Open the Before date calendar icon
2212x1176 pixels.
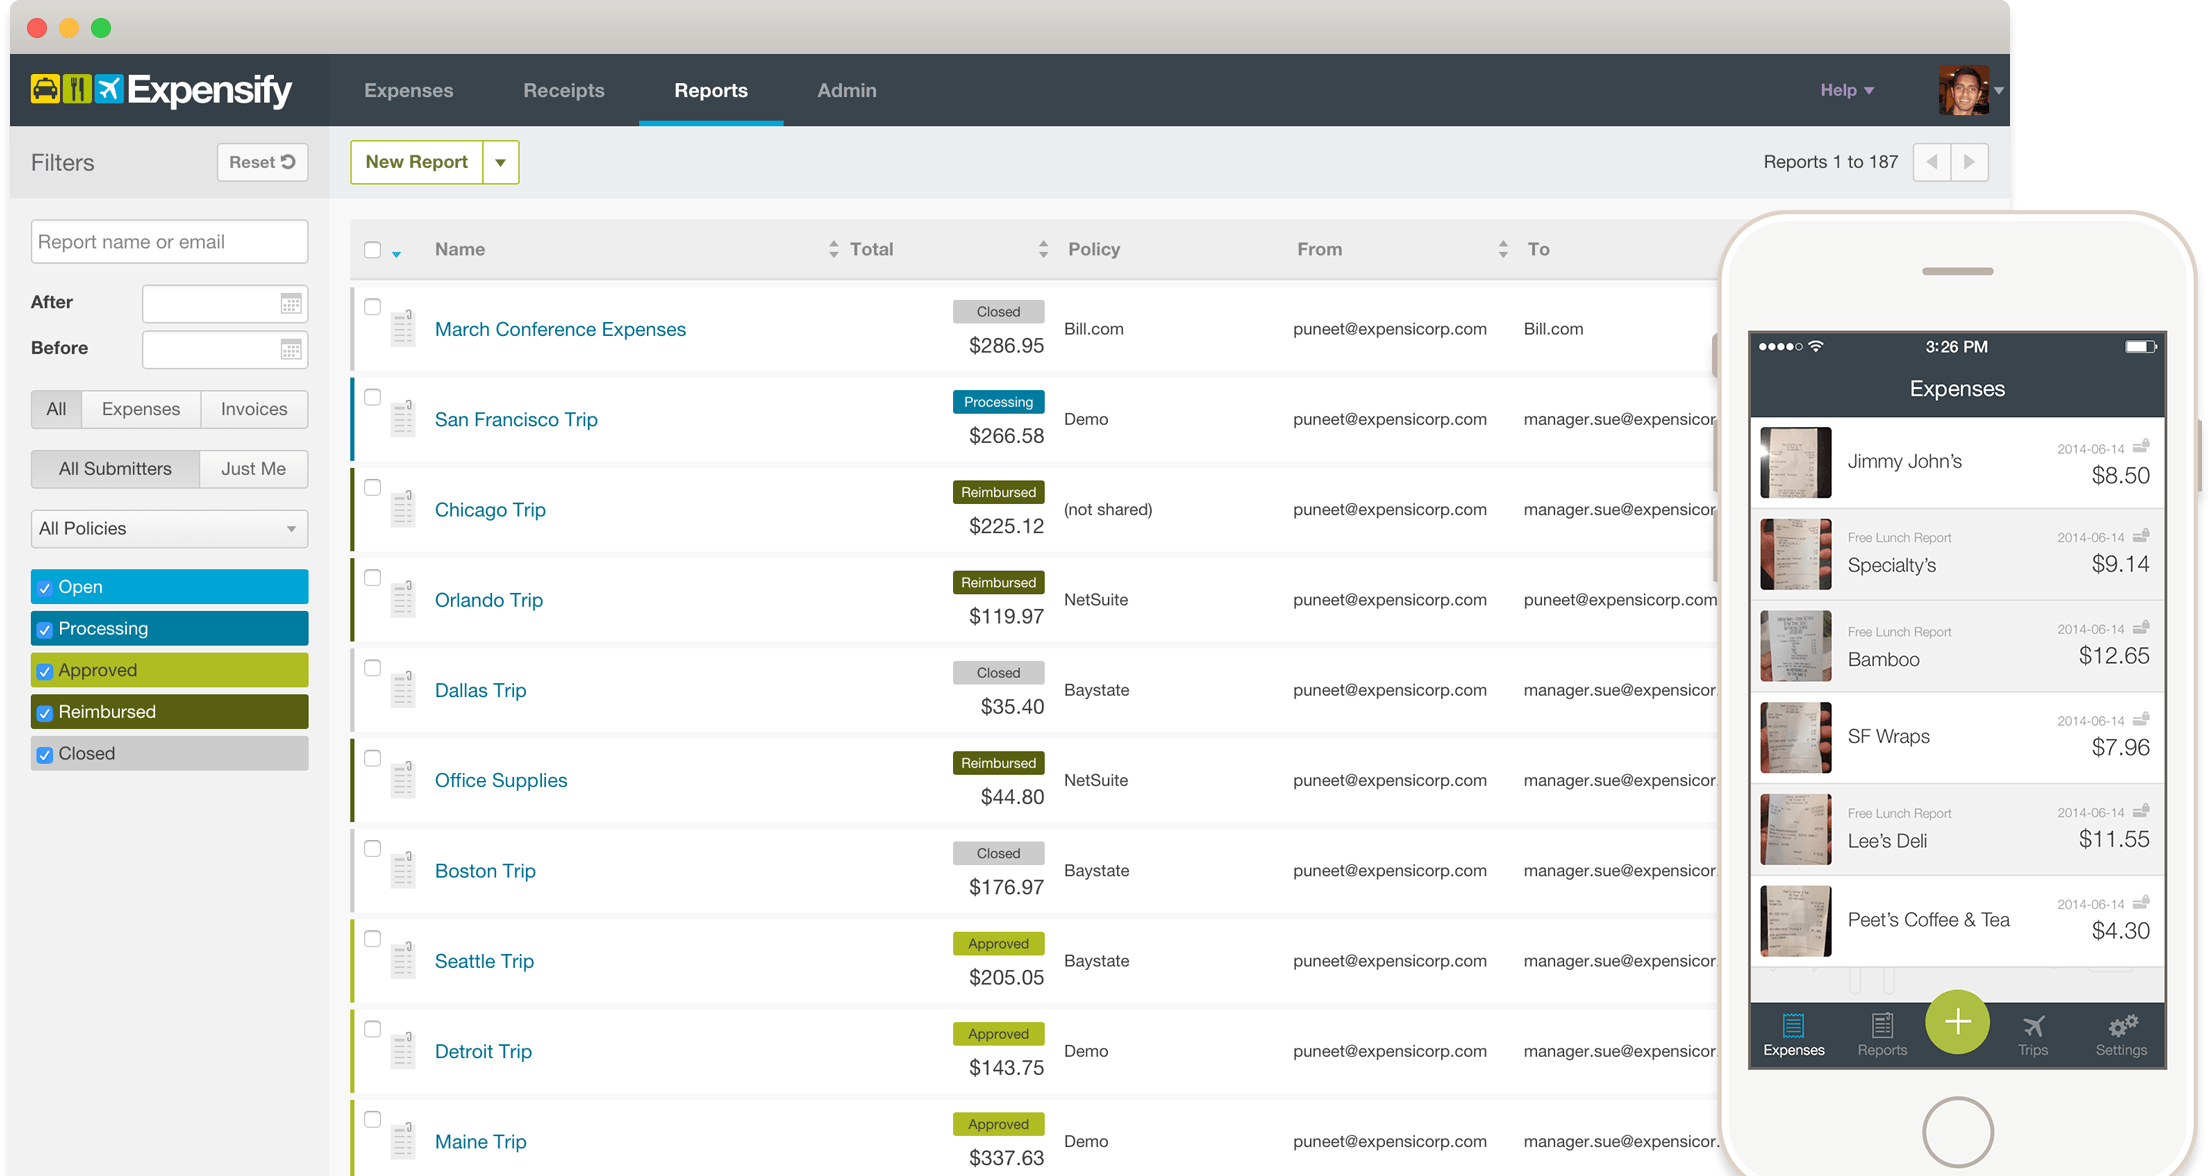tap(291, 349)
